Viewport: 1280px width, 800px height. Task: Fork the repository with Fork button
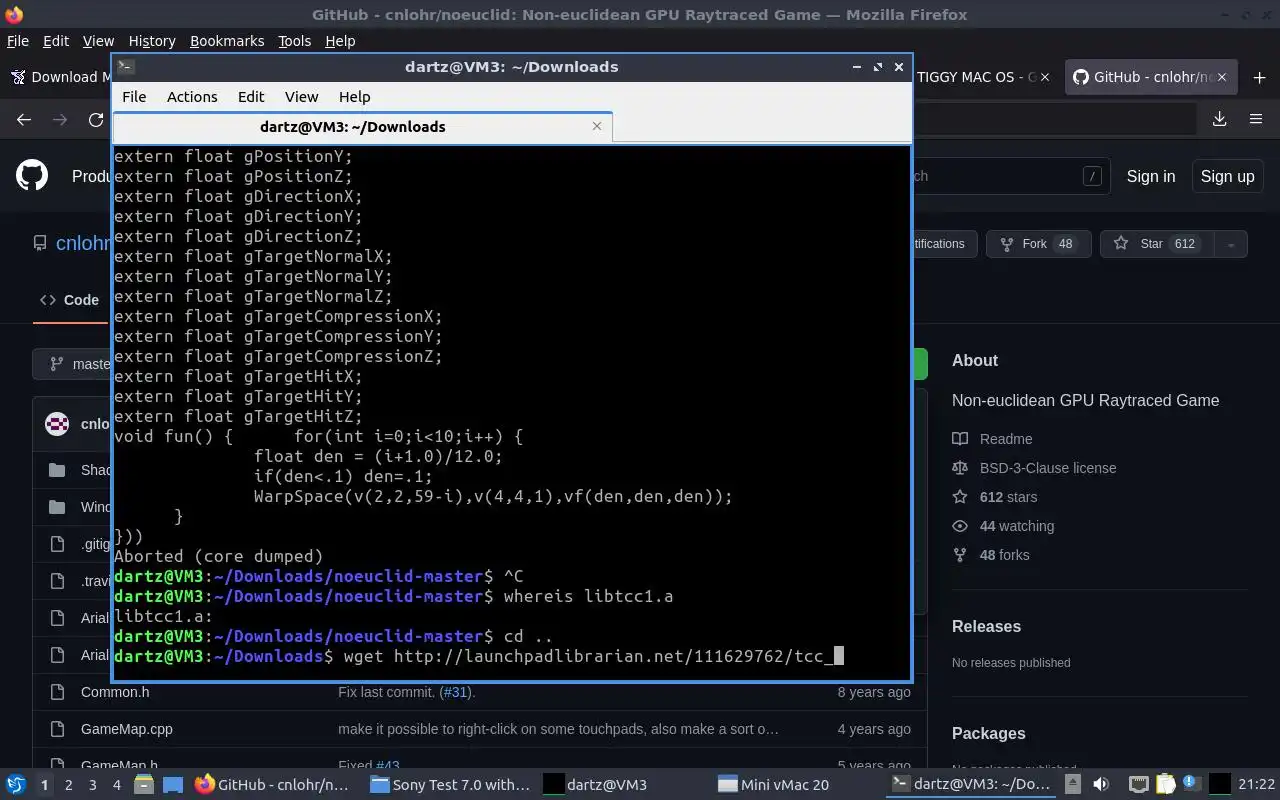[x=1038, y=244]
